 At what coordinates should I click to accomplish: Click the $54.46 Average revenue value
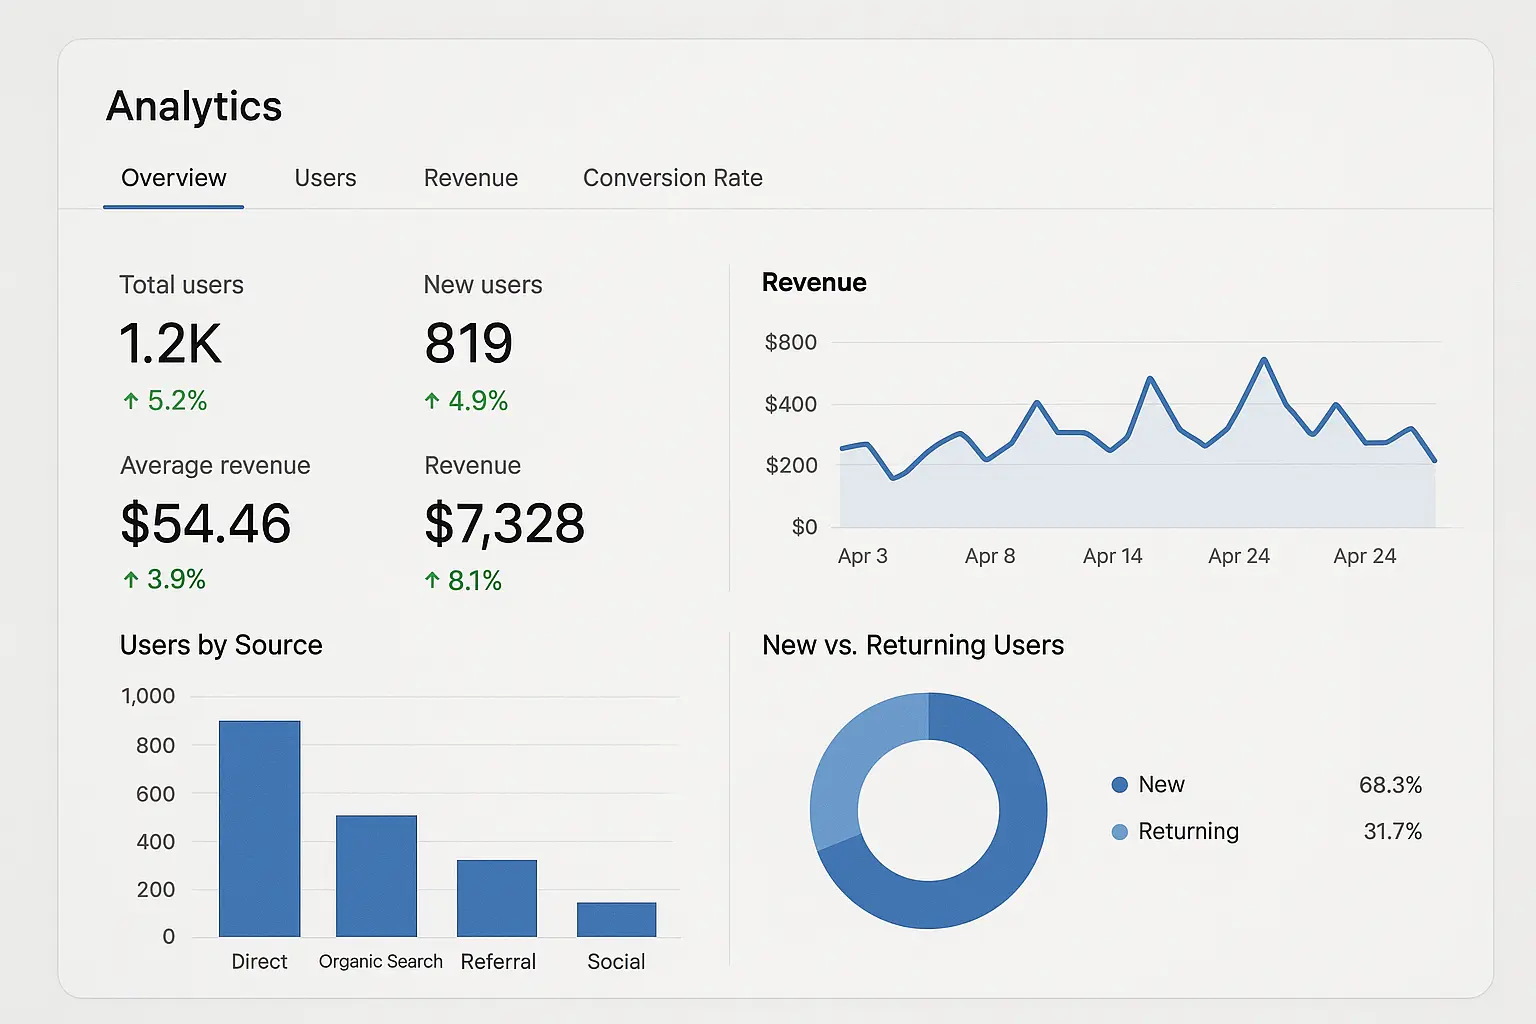pos(205,523)
